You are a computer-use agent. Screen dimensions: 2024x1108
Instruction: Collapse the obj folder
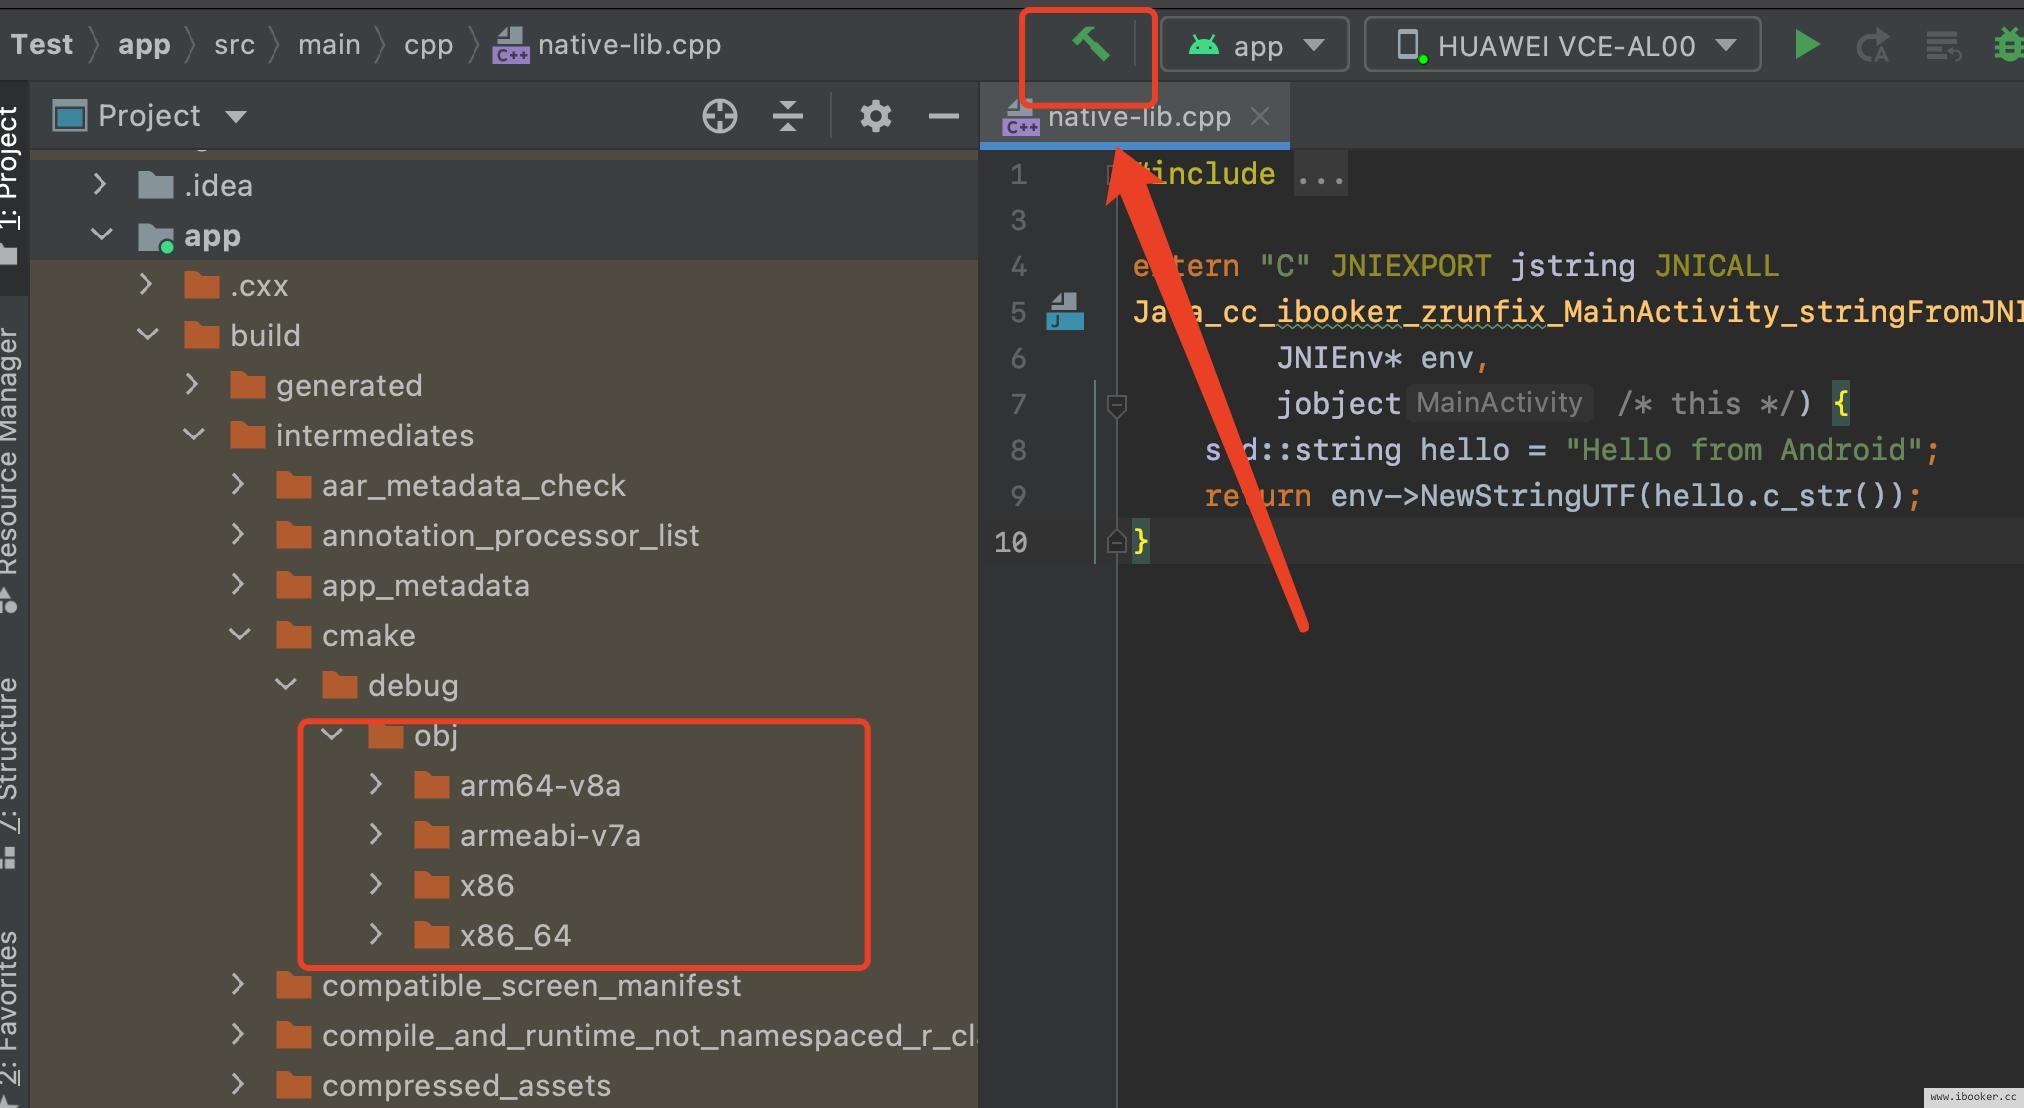(332, 734)
